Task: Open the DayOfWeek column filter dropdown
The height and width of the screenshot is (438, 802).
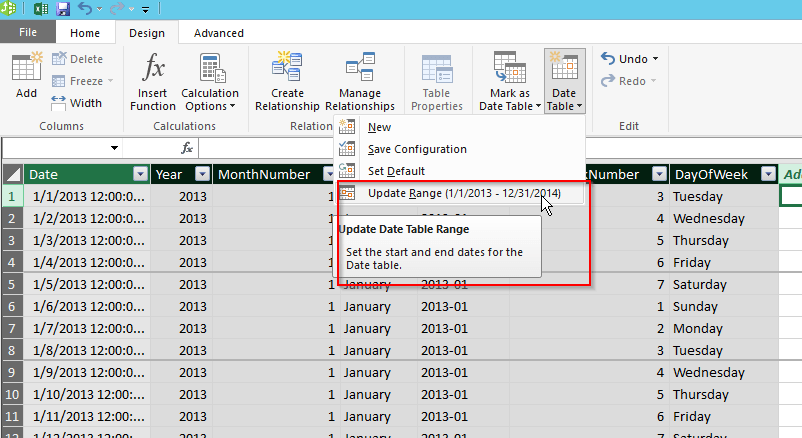Action: [x=767, y=174]
